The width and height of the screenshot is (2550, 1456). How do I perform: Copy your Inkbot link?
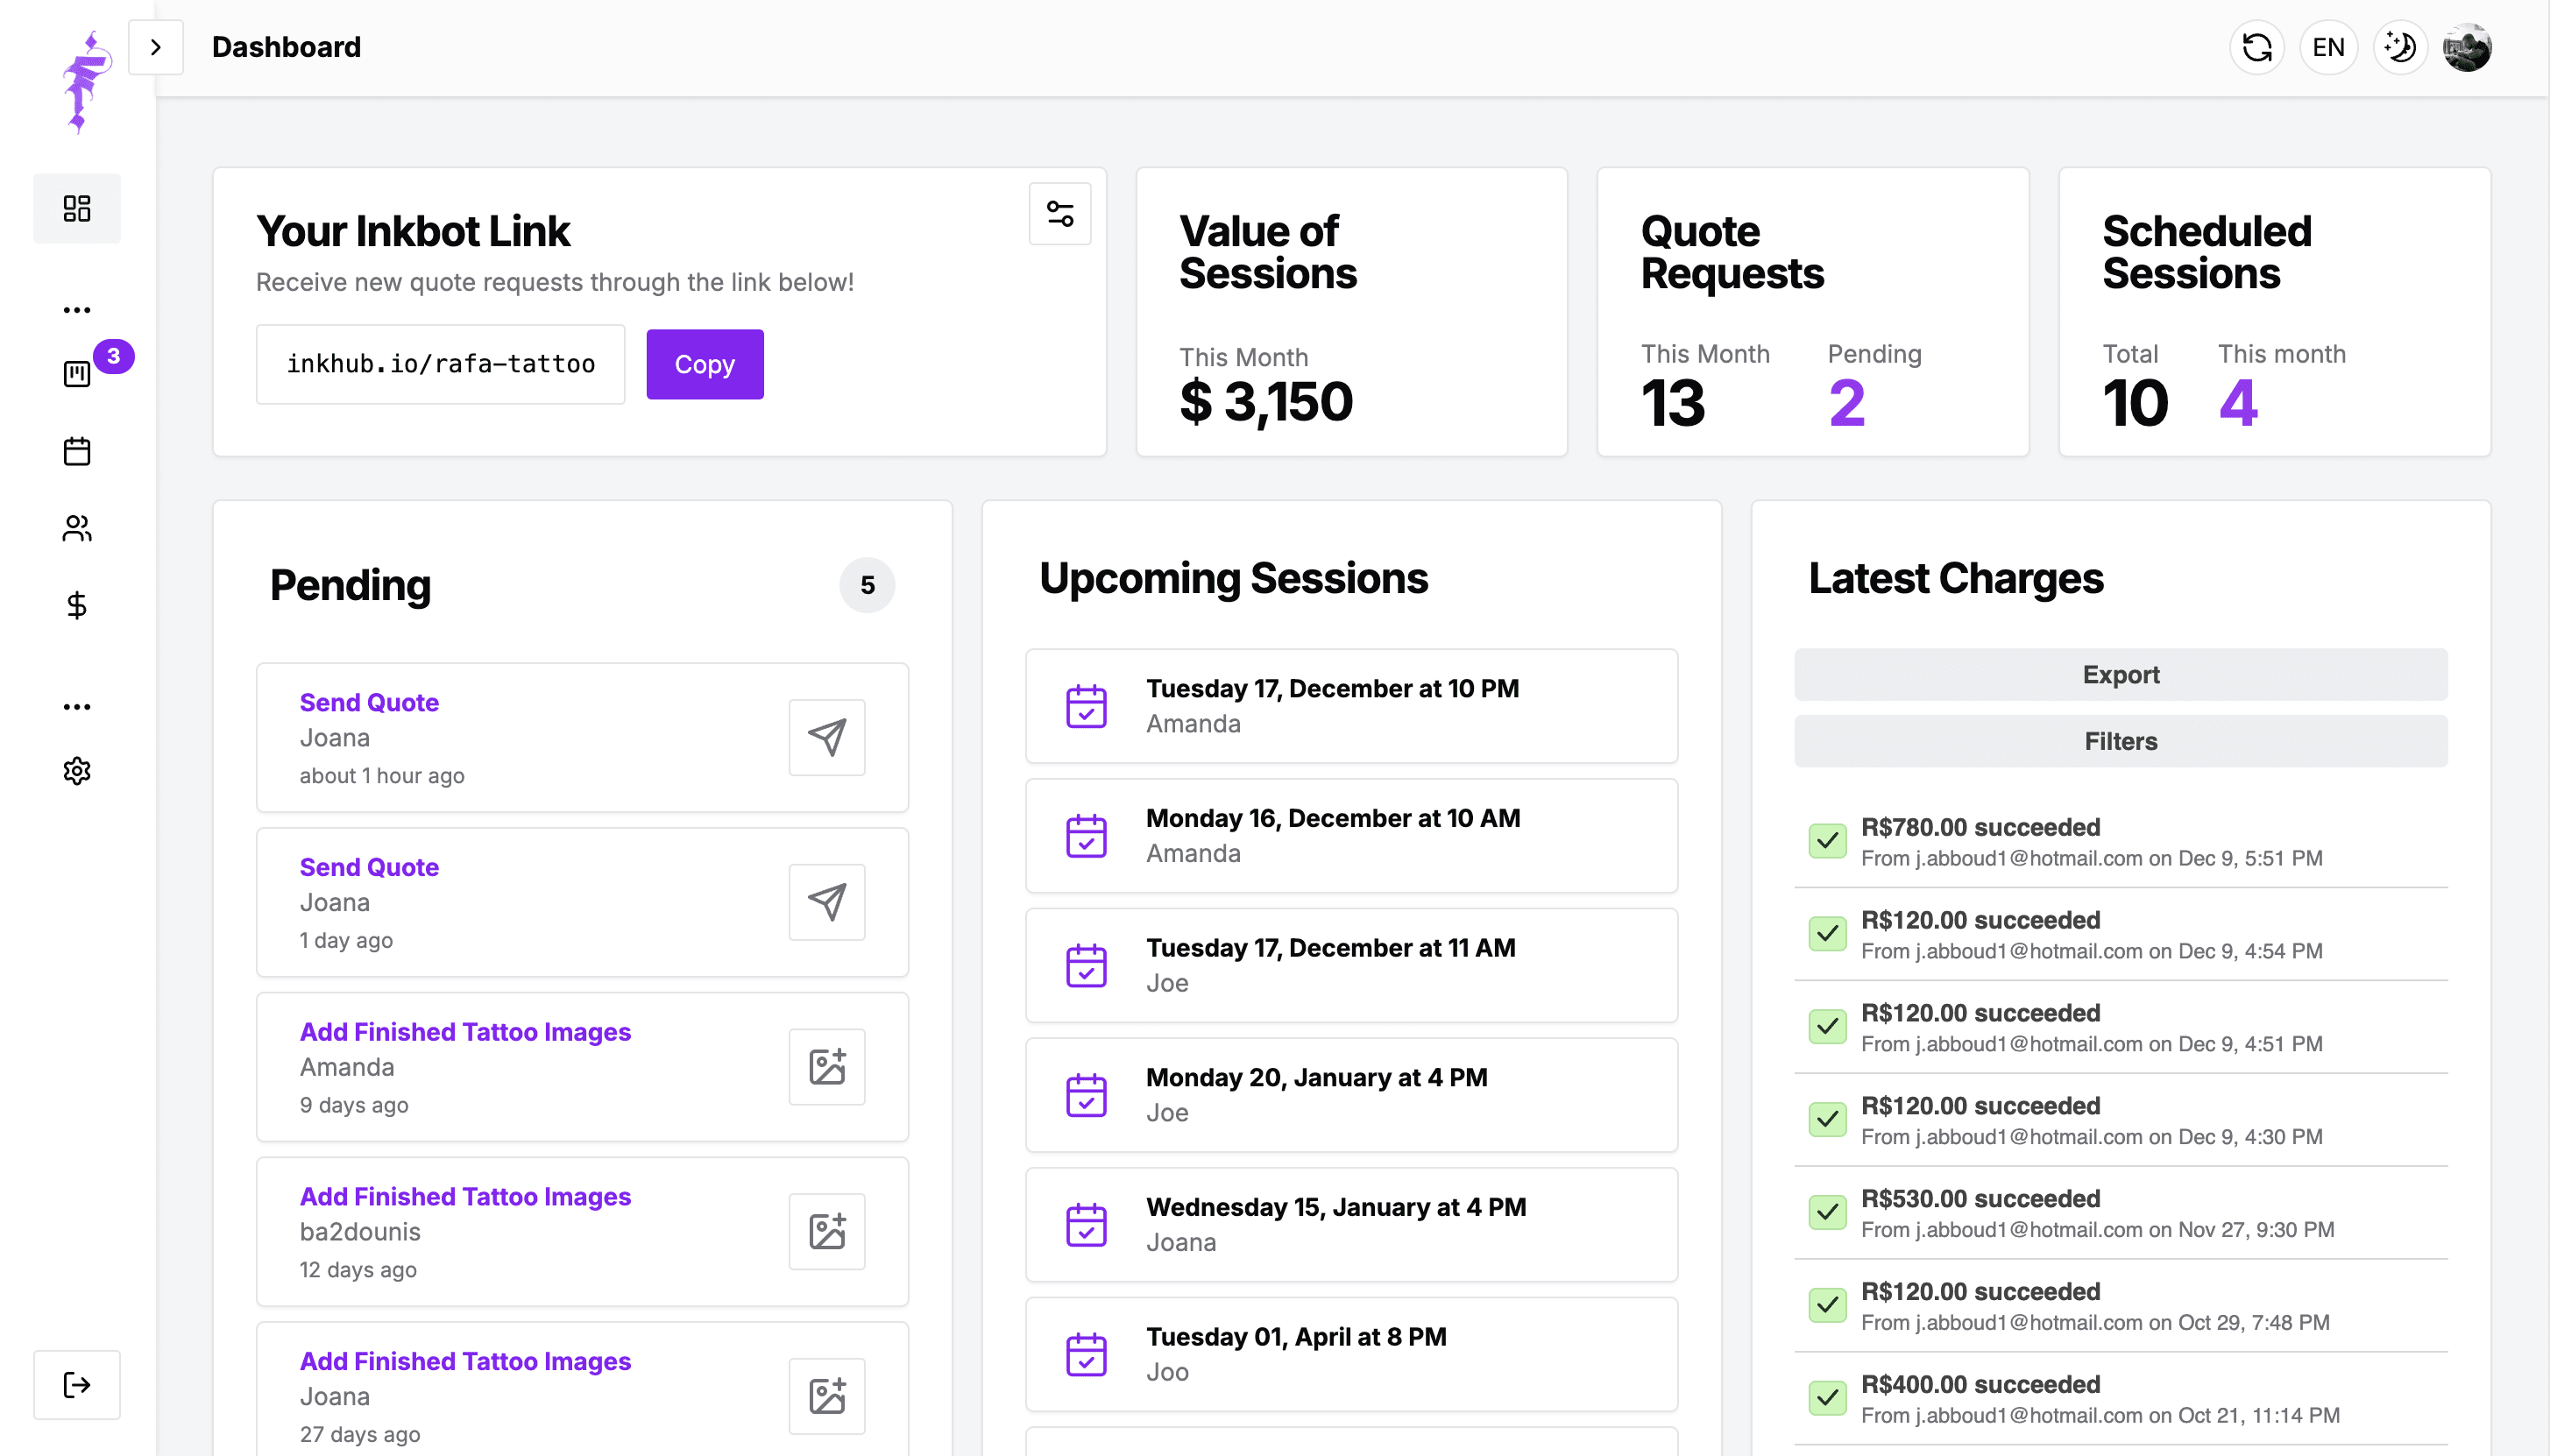704,364
